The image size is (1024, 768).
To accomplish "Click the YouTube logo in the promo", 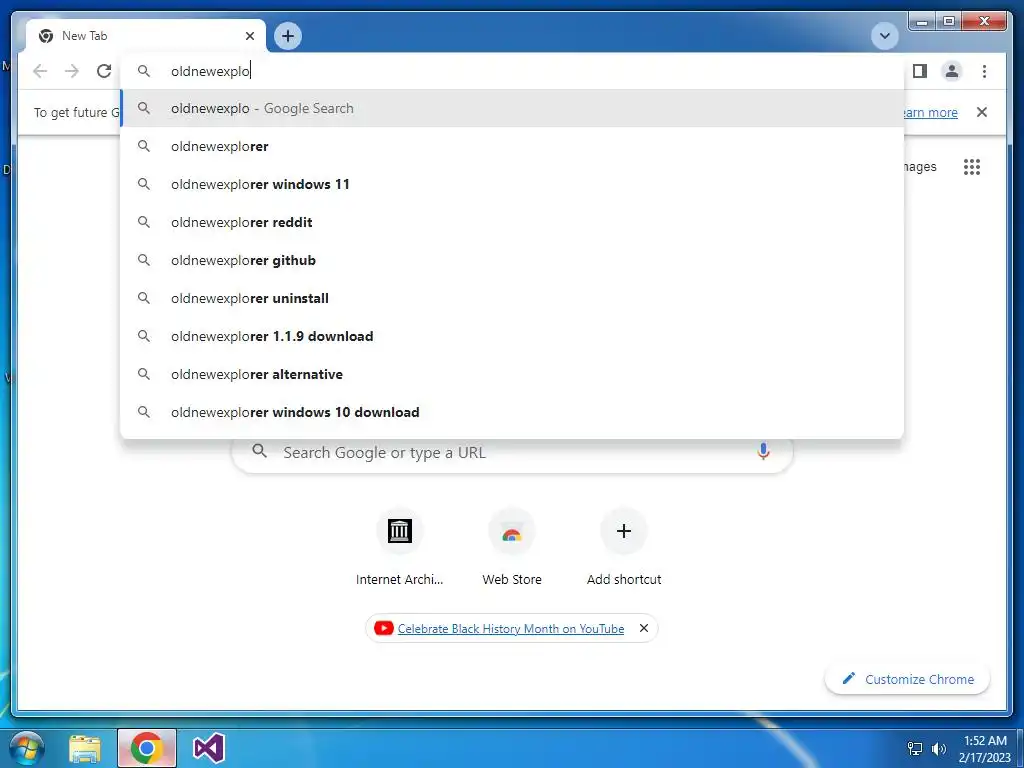I will point(383,628).
